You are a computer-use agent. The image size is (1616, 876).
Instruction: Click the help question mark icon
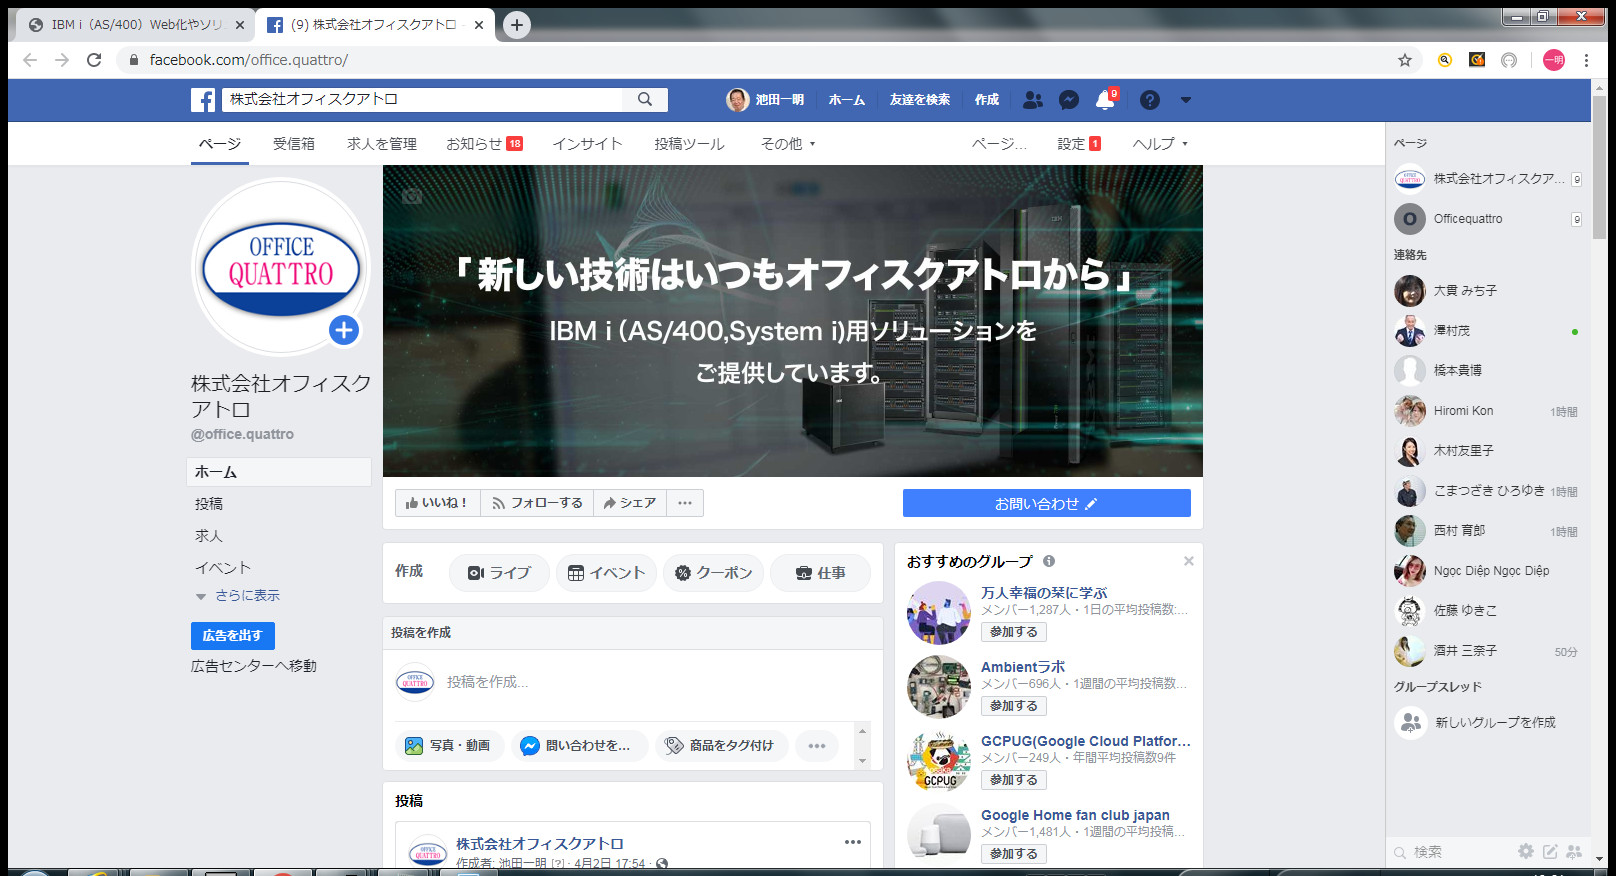[x=1149, y=100]
